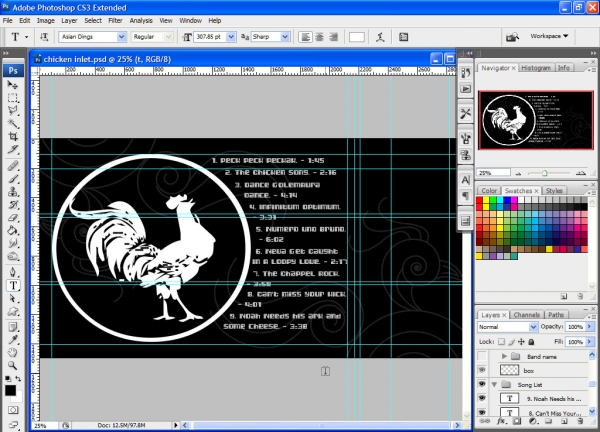The width and height of the screenshot is (600, 432).
Task: Click right align text button
Action: click(333, 37)
